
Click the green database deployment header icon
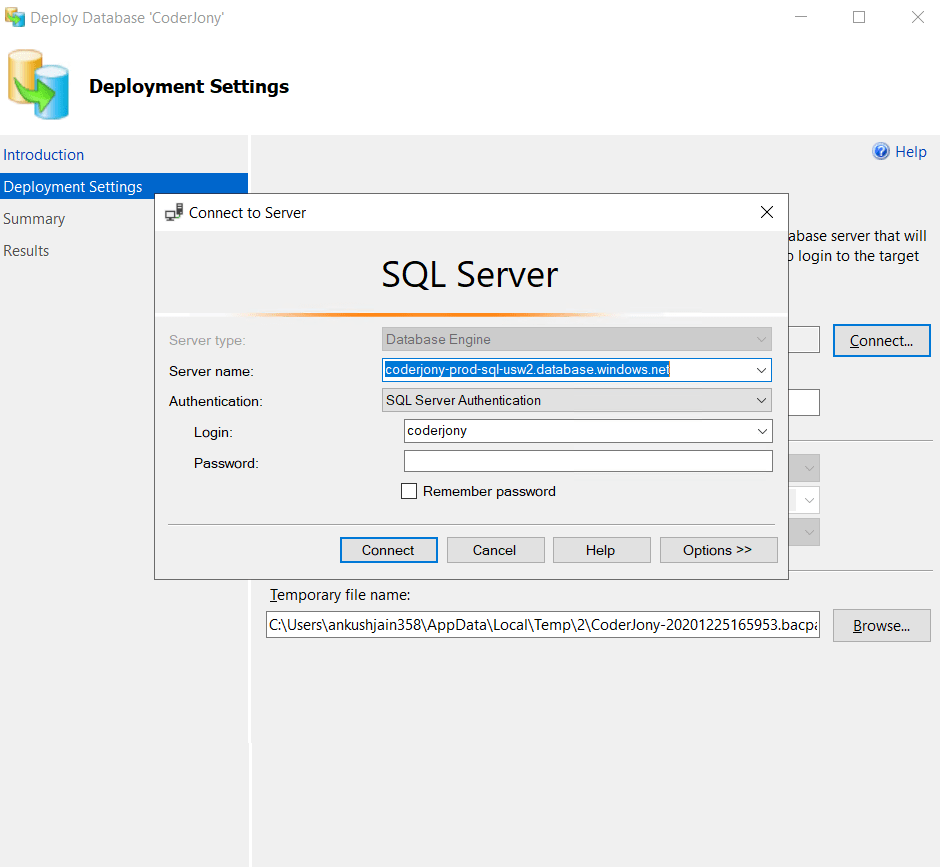[x=38, y=84]
